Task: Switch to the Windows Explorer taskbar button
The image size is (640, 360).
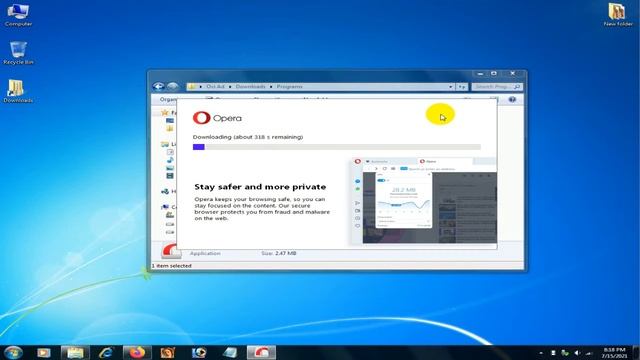Action: (75, 353)
